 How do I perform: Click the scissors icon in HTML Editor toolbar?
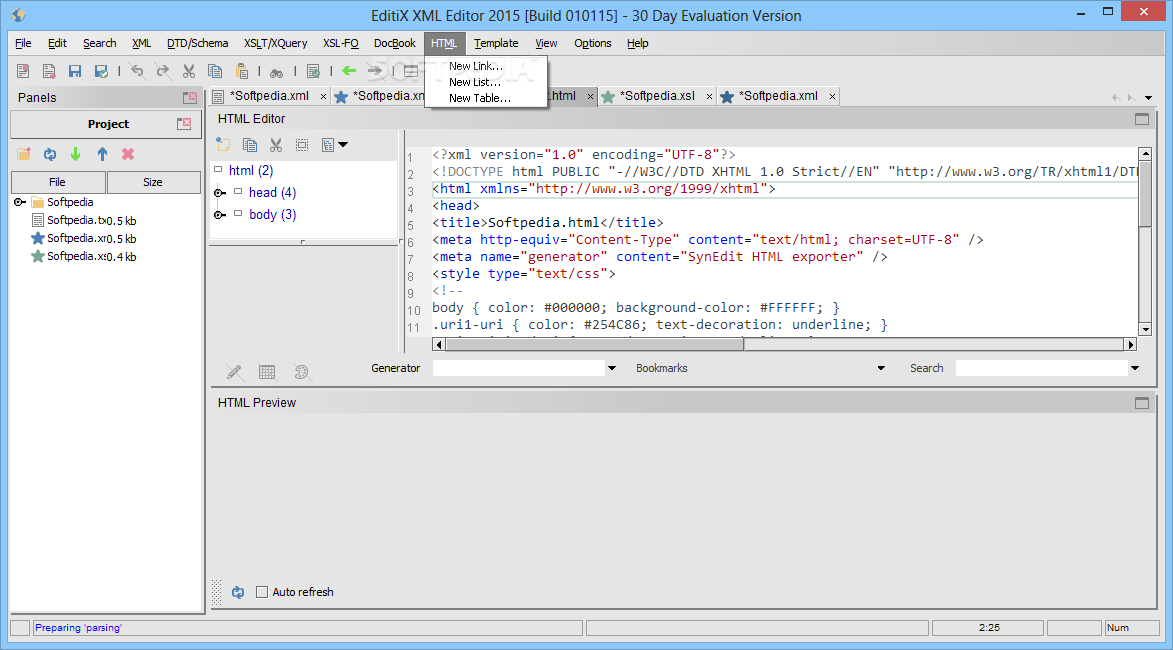(276, 145)
